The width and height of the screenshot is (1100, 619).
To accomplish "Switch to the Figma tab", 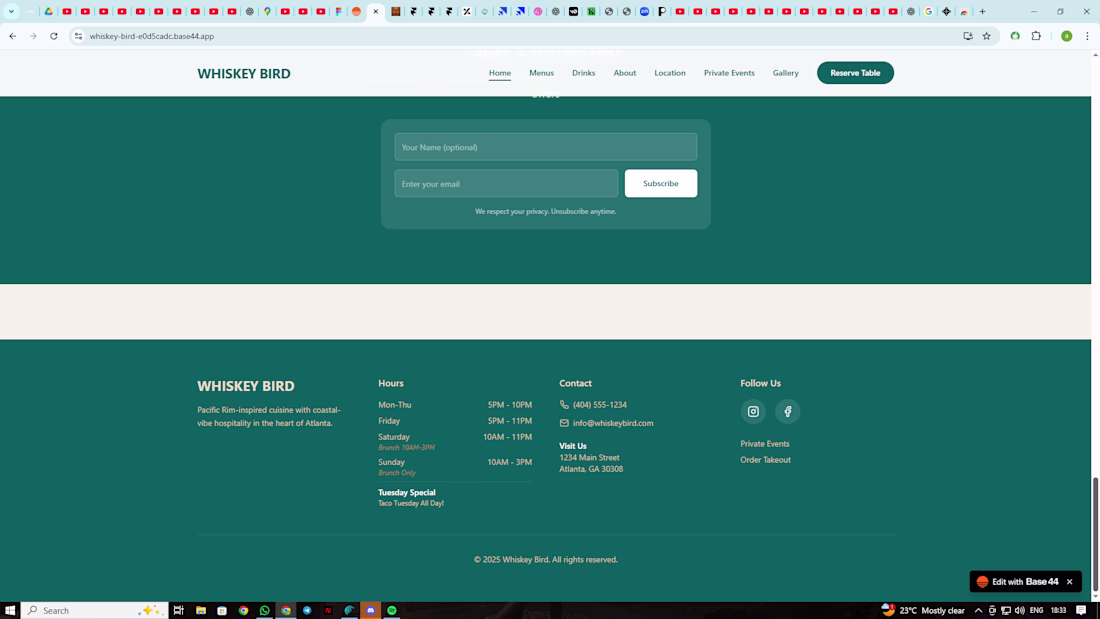I will pos(339,11).
